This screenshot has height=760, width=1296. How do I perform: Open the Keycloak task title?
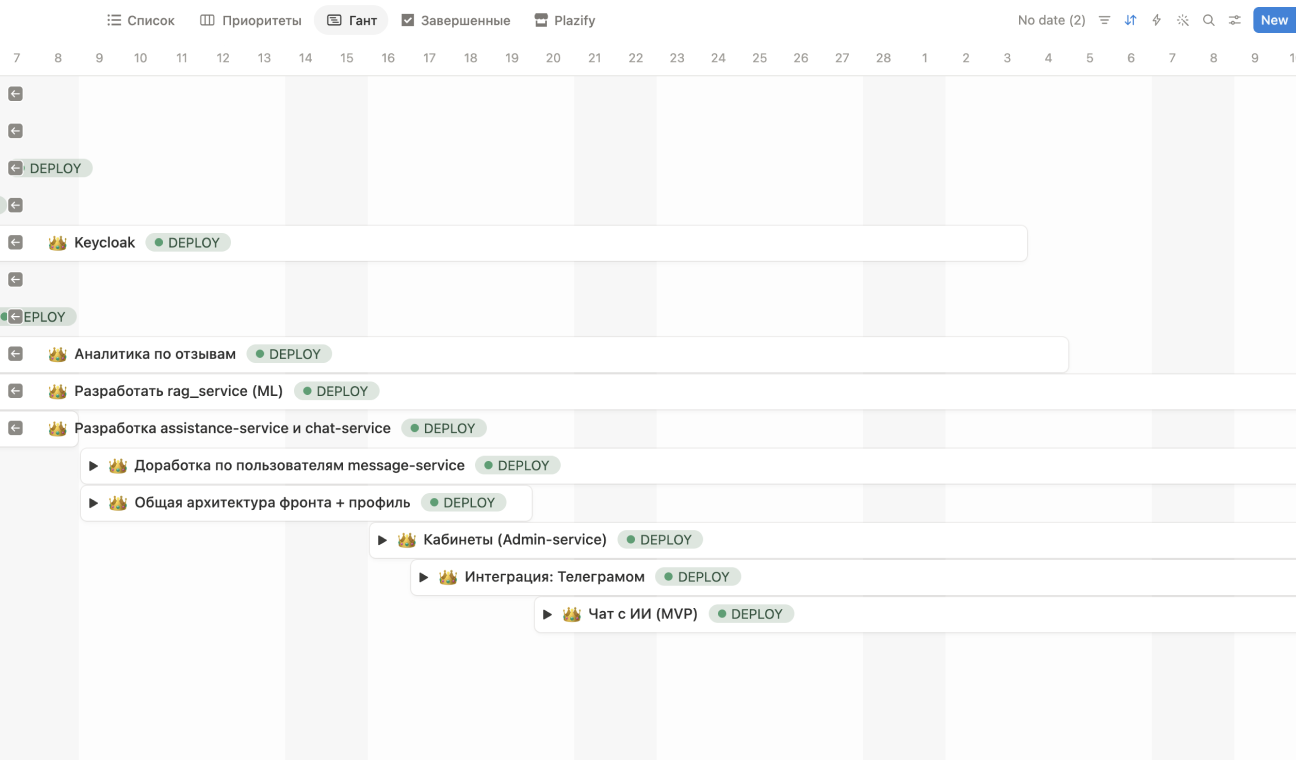[x=105, y=242]
